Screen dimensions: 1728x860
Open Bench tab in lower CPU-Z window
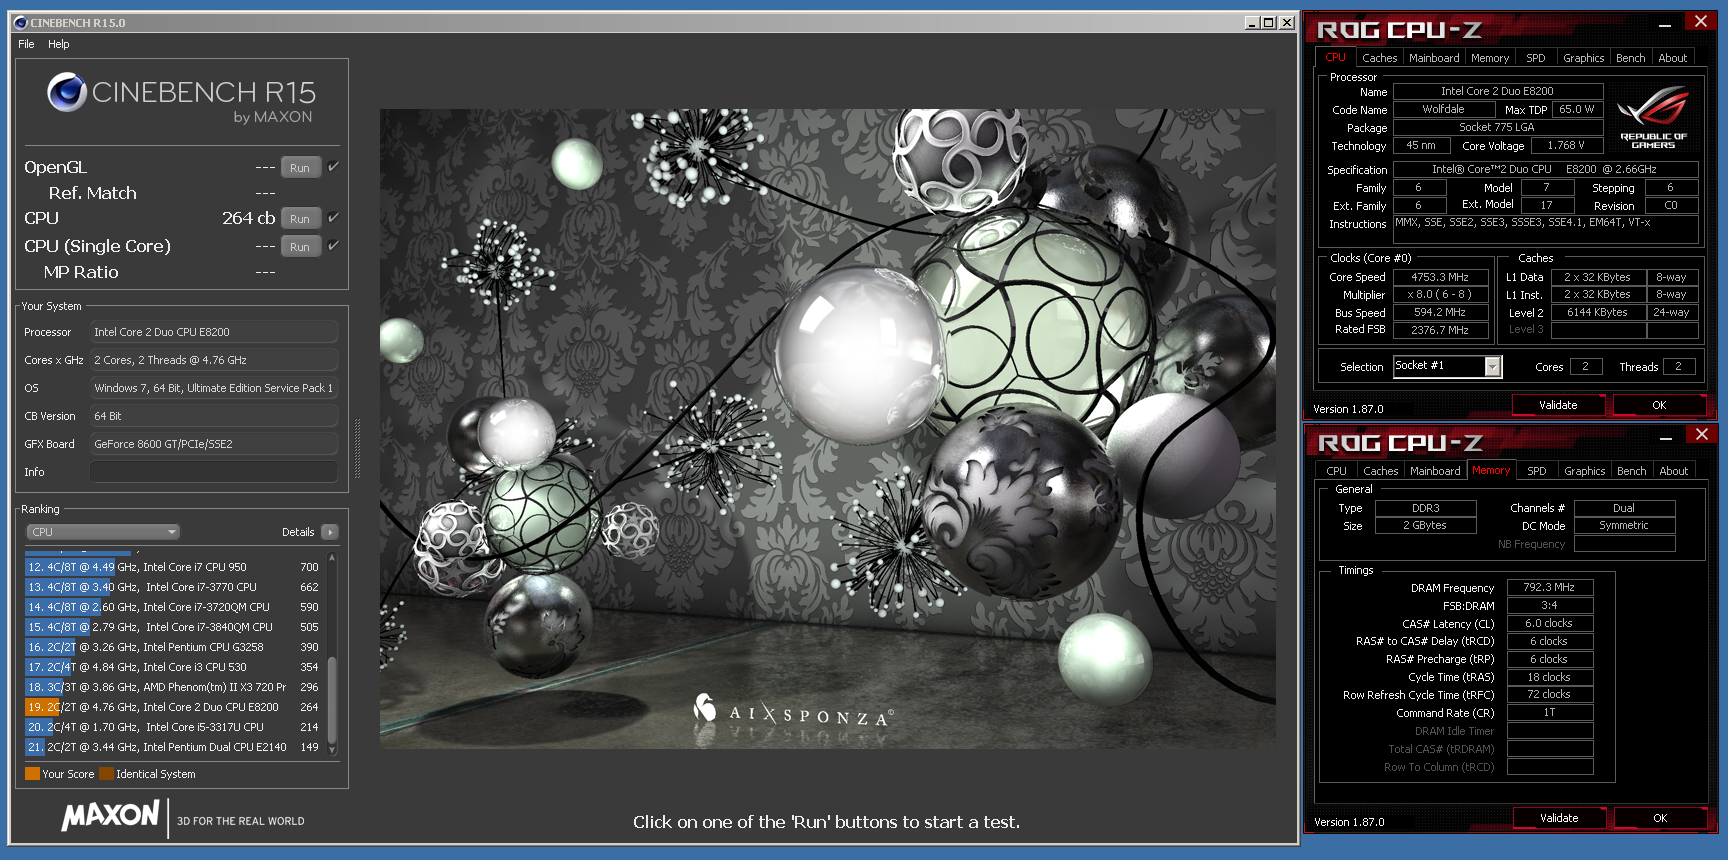[1631, 471]
